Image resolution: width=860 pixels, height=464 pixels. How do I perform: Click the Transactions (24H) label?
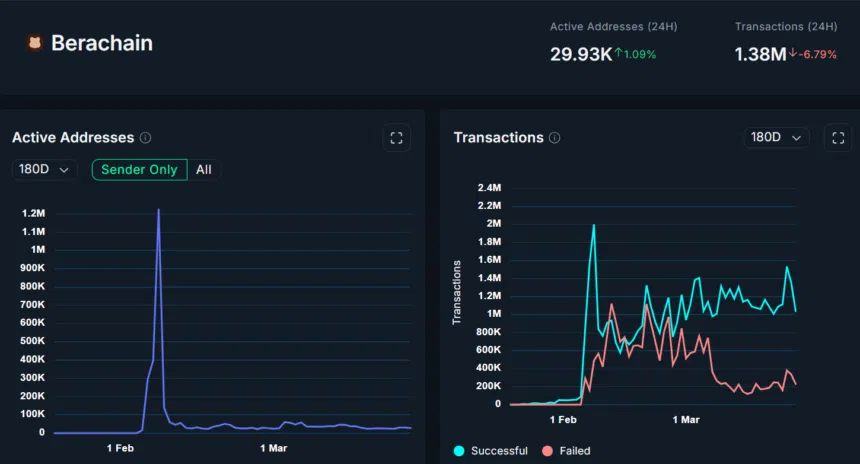click(x=786, y=26)
